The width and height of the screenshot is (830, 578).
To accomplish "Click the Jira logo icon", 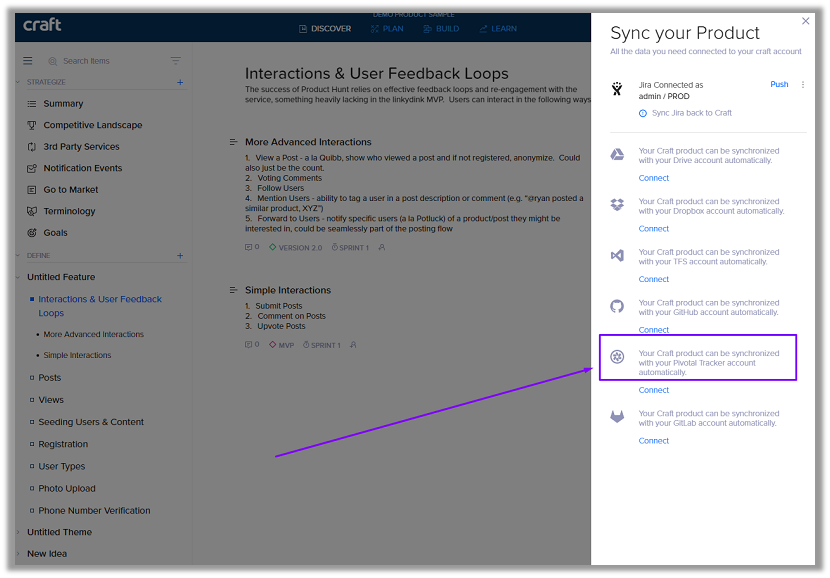I will (x=617, y=90).
